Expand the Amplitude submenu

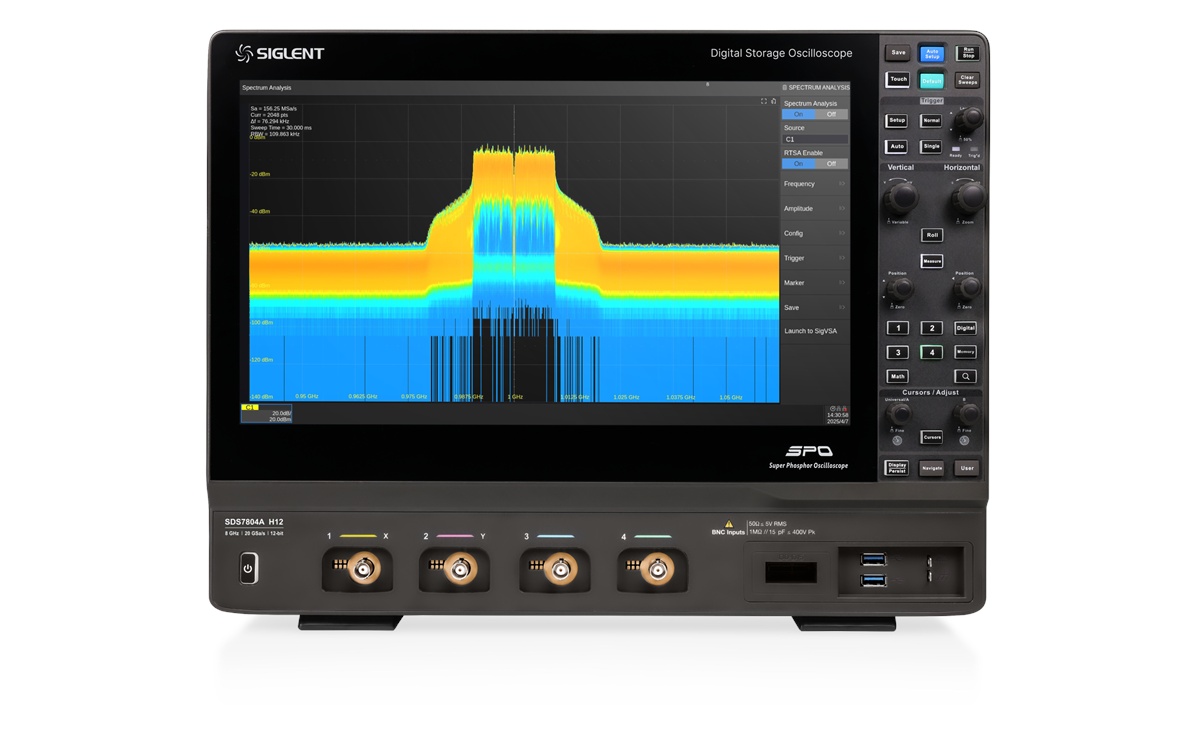pyautogui.click(x=815, y=209)
